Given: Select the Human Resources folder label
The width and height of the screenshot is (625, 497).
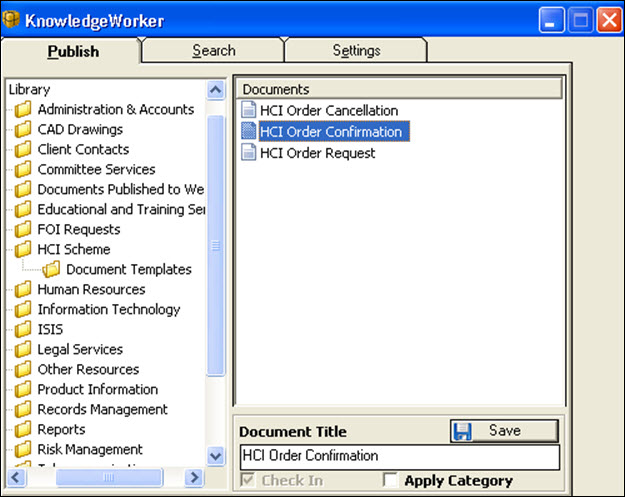Looking at the screenshot, I should pyautogui.click(x=91, y=289).
